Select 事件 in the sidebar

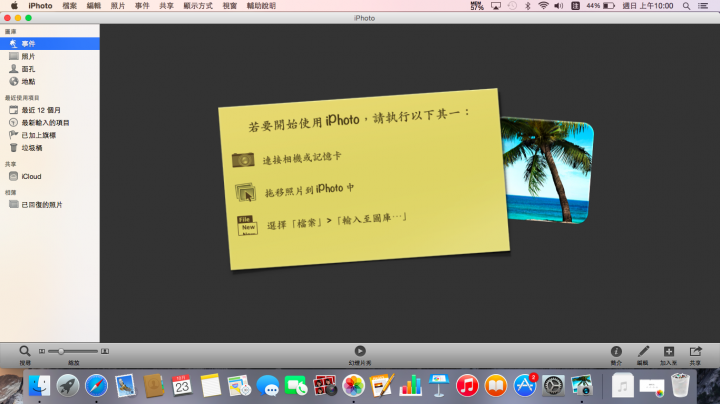(50, 44)
